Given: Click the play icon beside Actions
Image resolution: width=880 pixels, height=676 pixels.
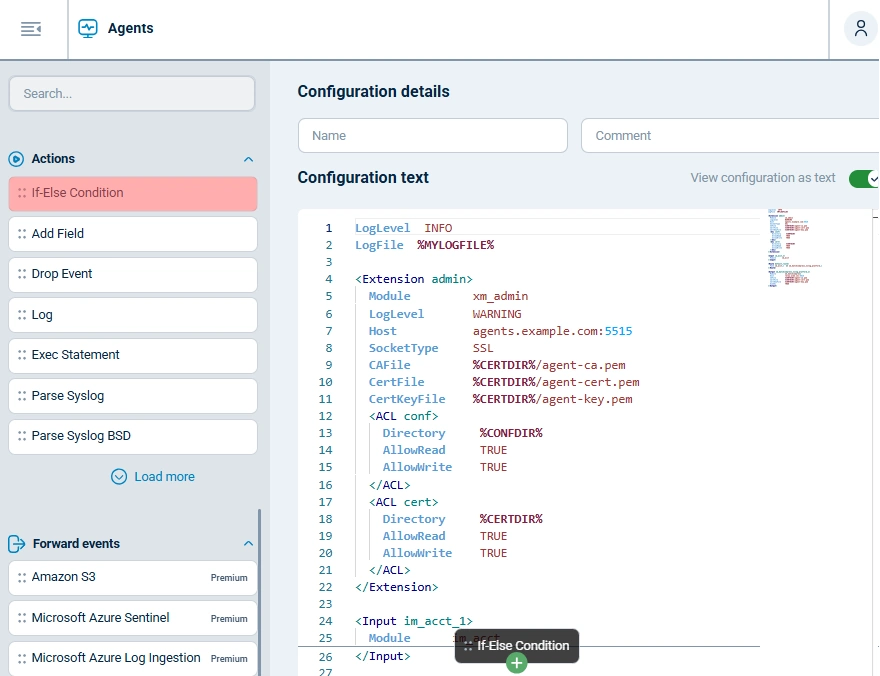Looking at the screenshot, I should [x=17, y=158].
